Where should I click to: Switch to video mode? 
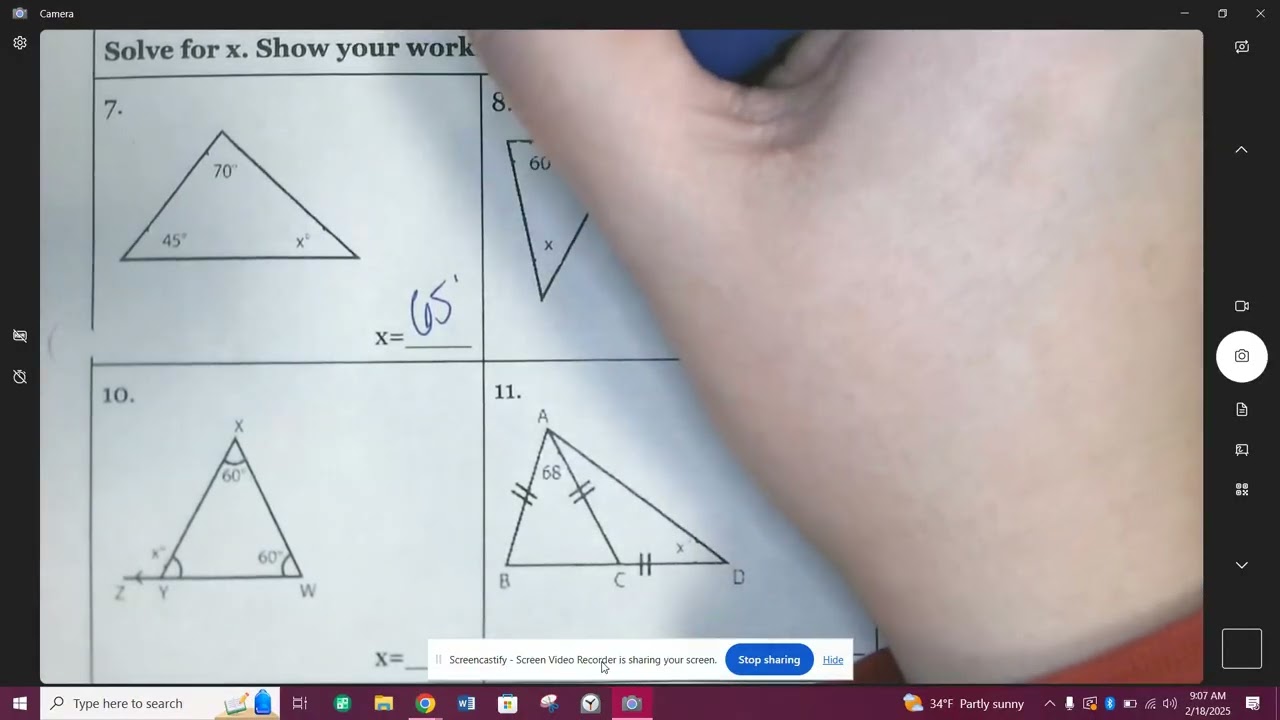(x=1242, y=306)
